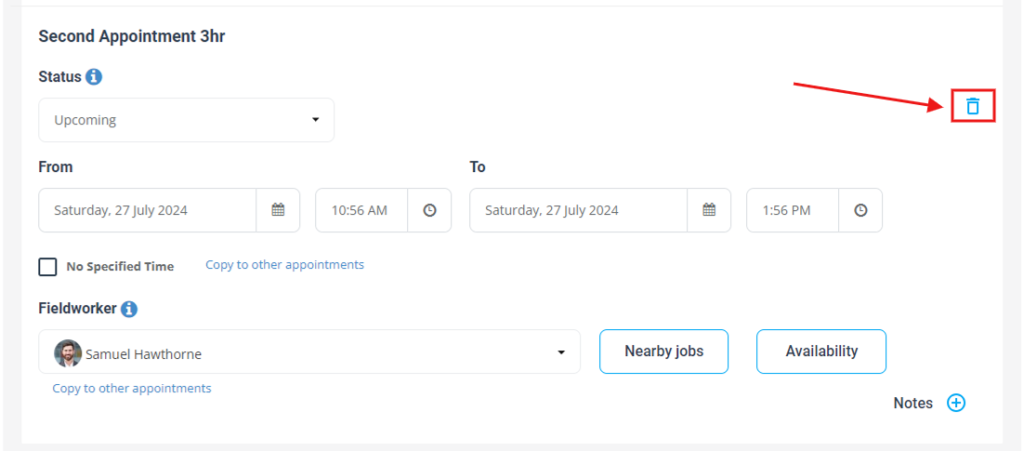Open the To date calendar picker icon
The image size is (1024, 451).
(709, 210)
